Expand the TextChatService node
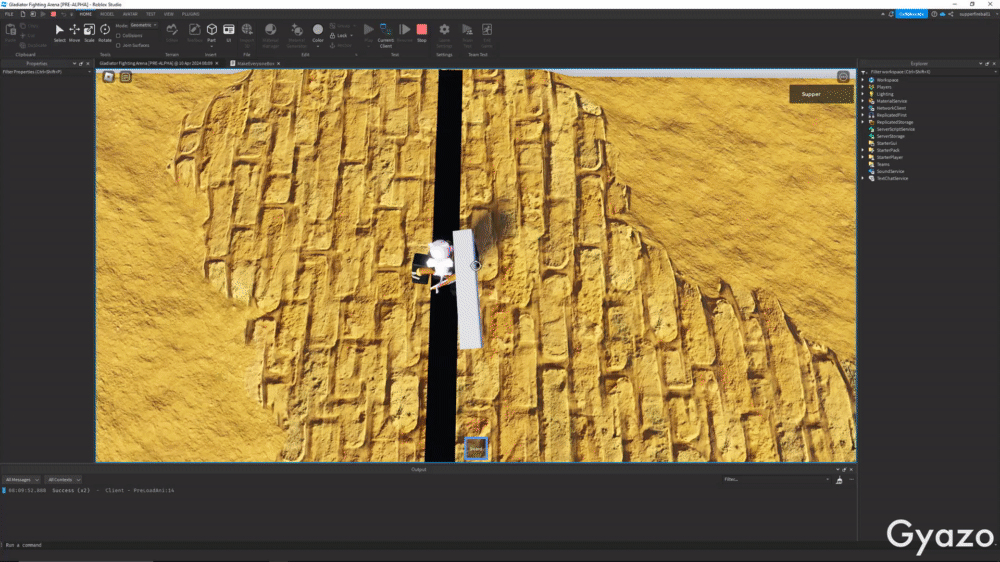This screenshot has width=1000, height=562. pyautogui.click(x=863, y=179)
